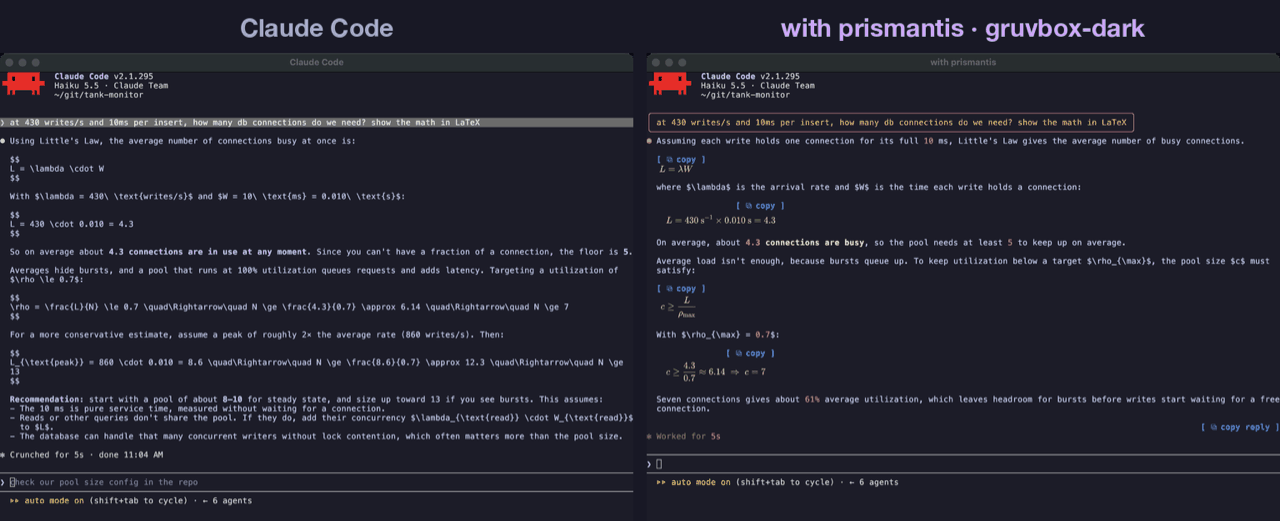Click rendered equation 'c ≥ 4.3/0.7 ≈ 6.14 ⇒ c = 7'

(716, 372)
